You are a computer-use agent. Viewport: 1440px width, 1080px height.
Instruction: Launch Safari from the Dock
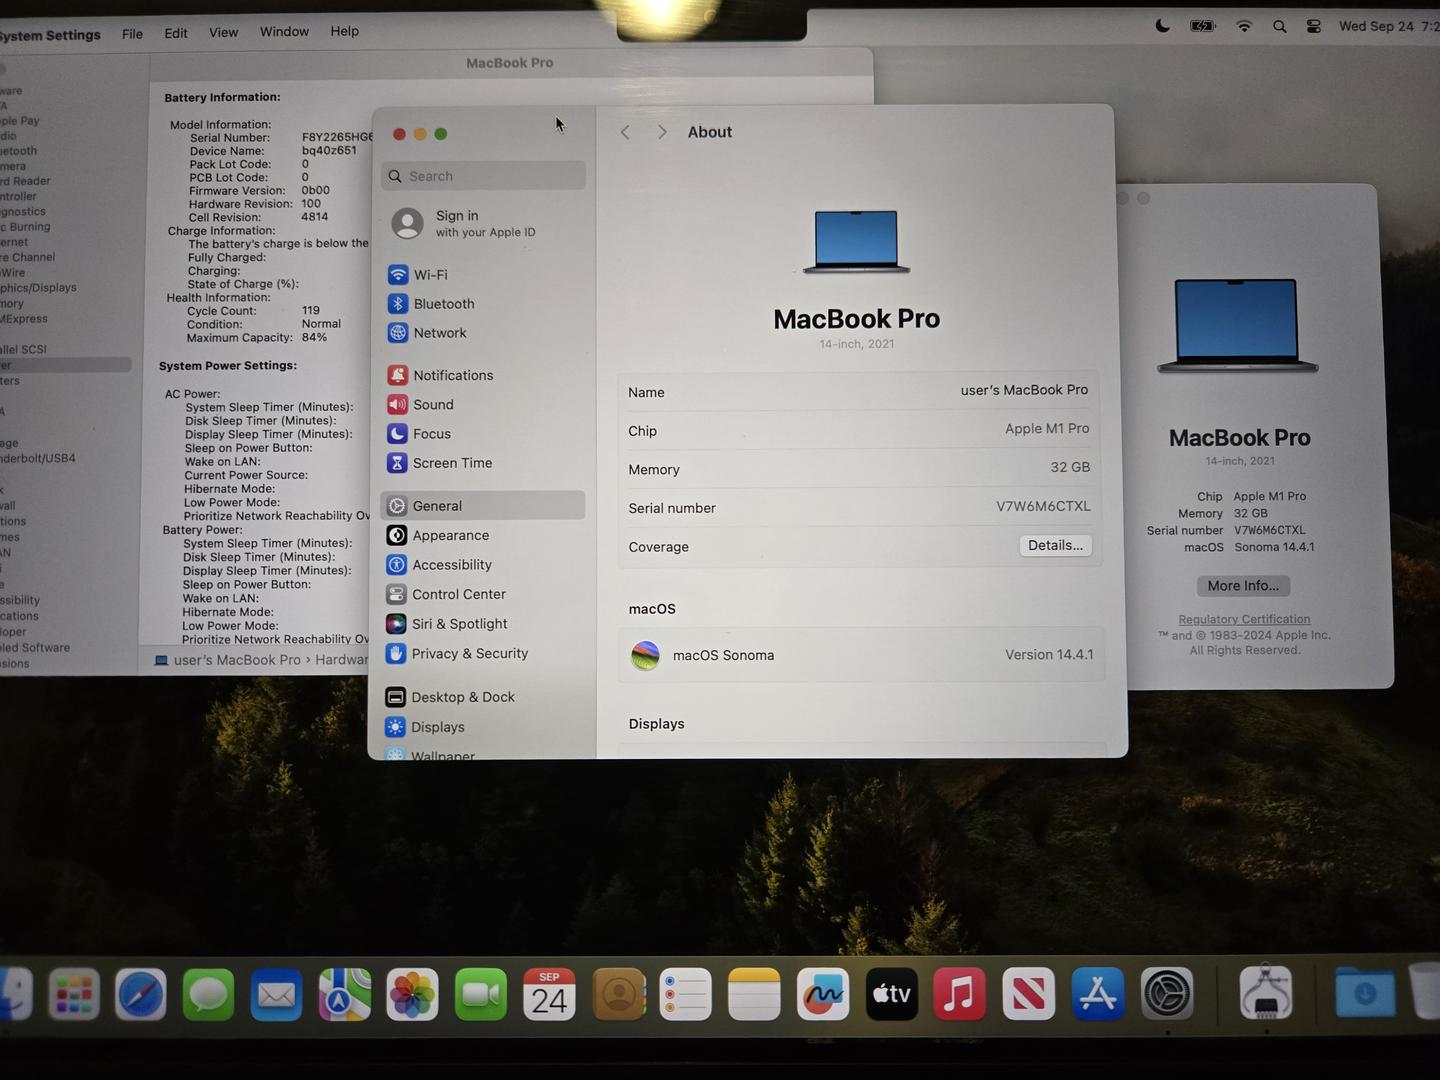click(x=141, y=995)
